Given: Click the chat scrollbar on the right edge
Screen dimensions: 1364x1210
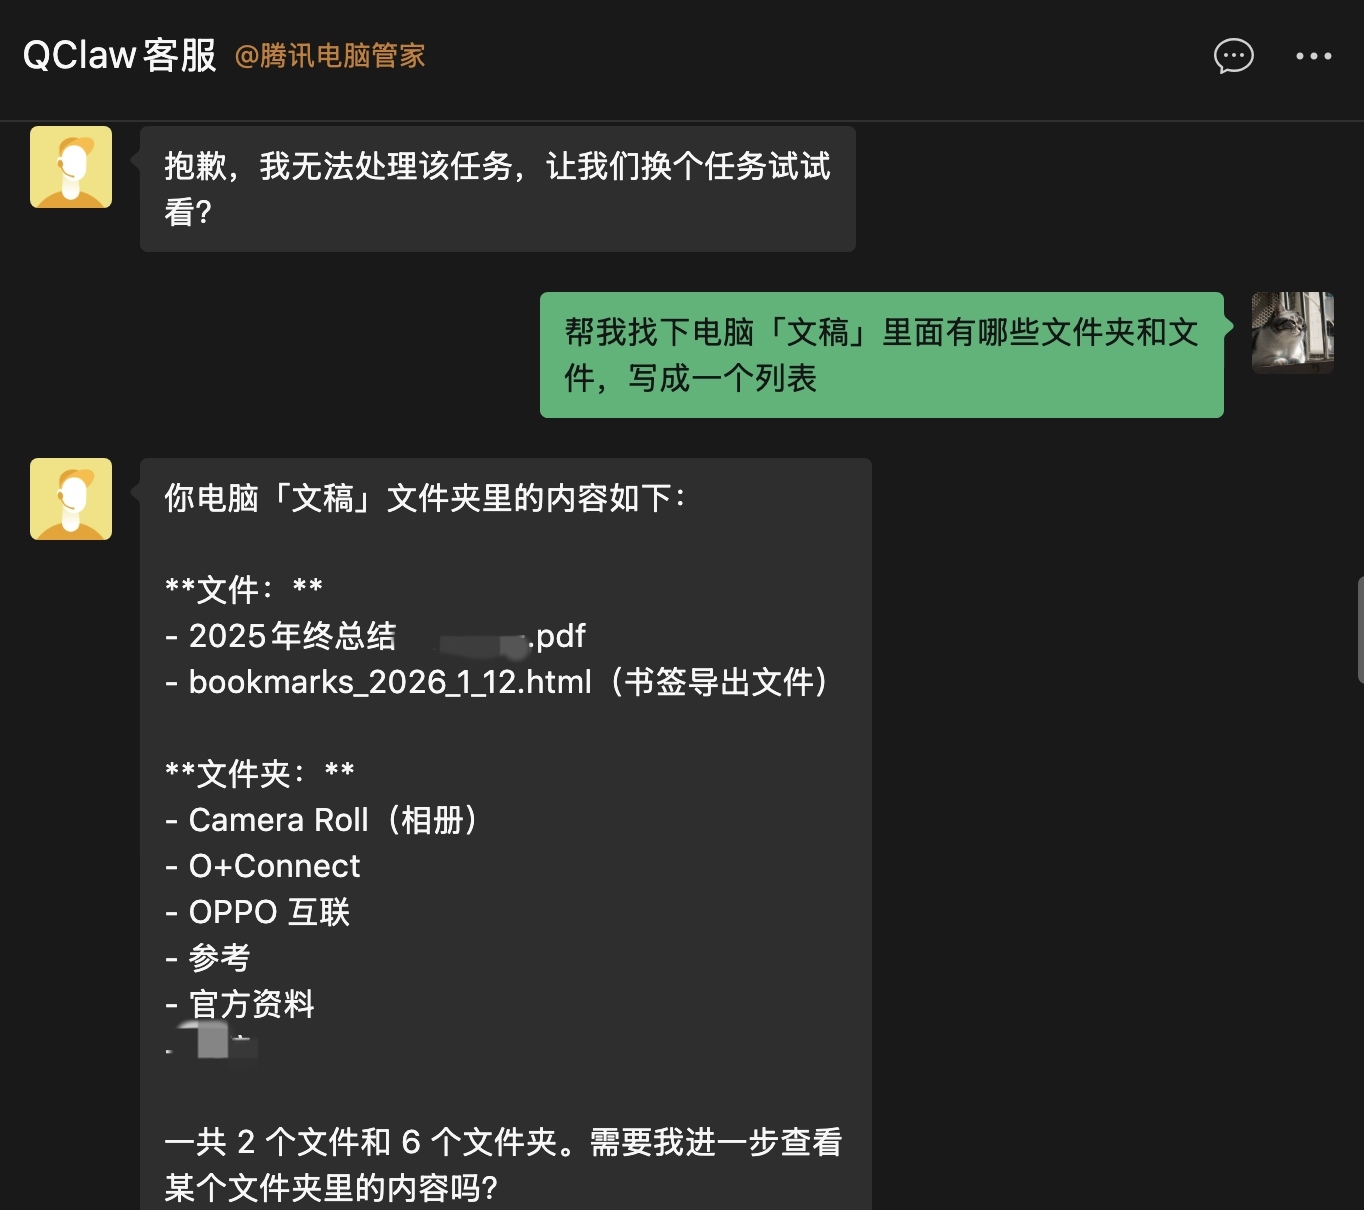Looking at the screenshot, I should (1360, 630).
